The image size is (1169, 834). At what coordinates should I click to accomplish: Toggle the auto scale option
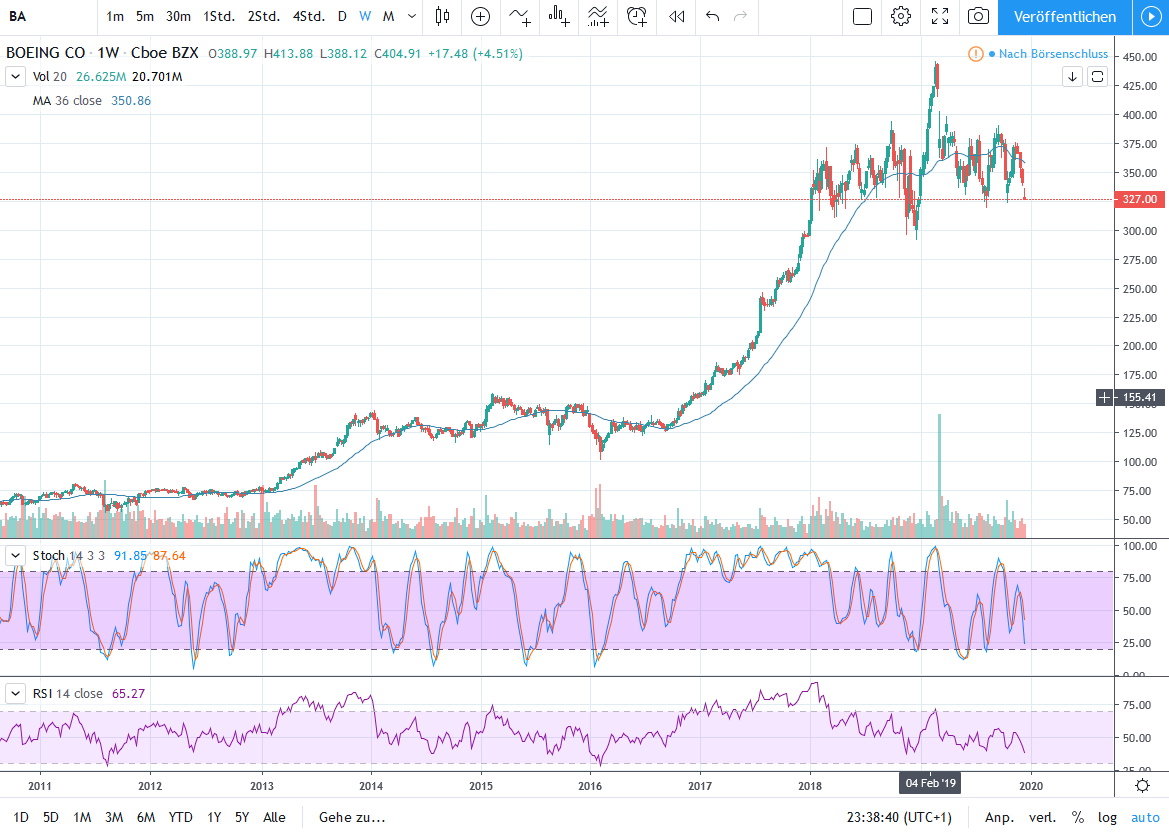1145,817
